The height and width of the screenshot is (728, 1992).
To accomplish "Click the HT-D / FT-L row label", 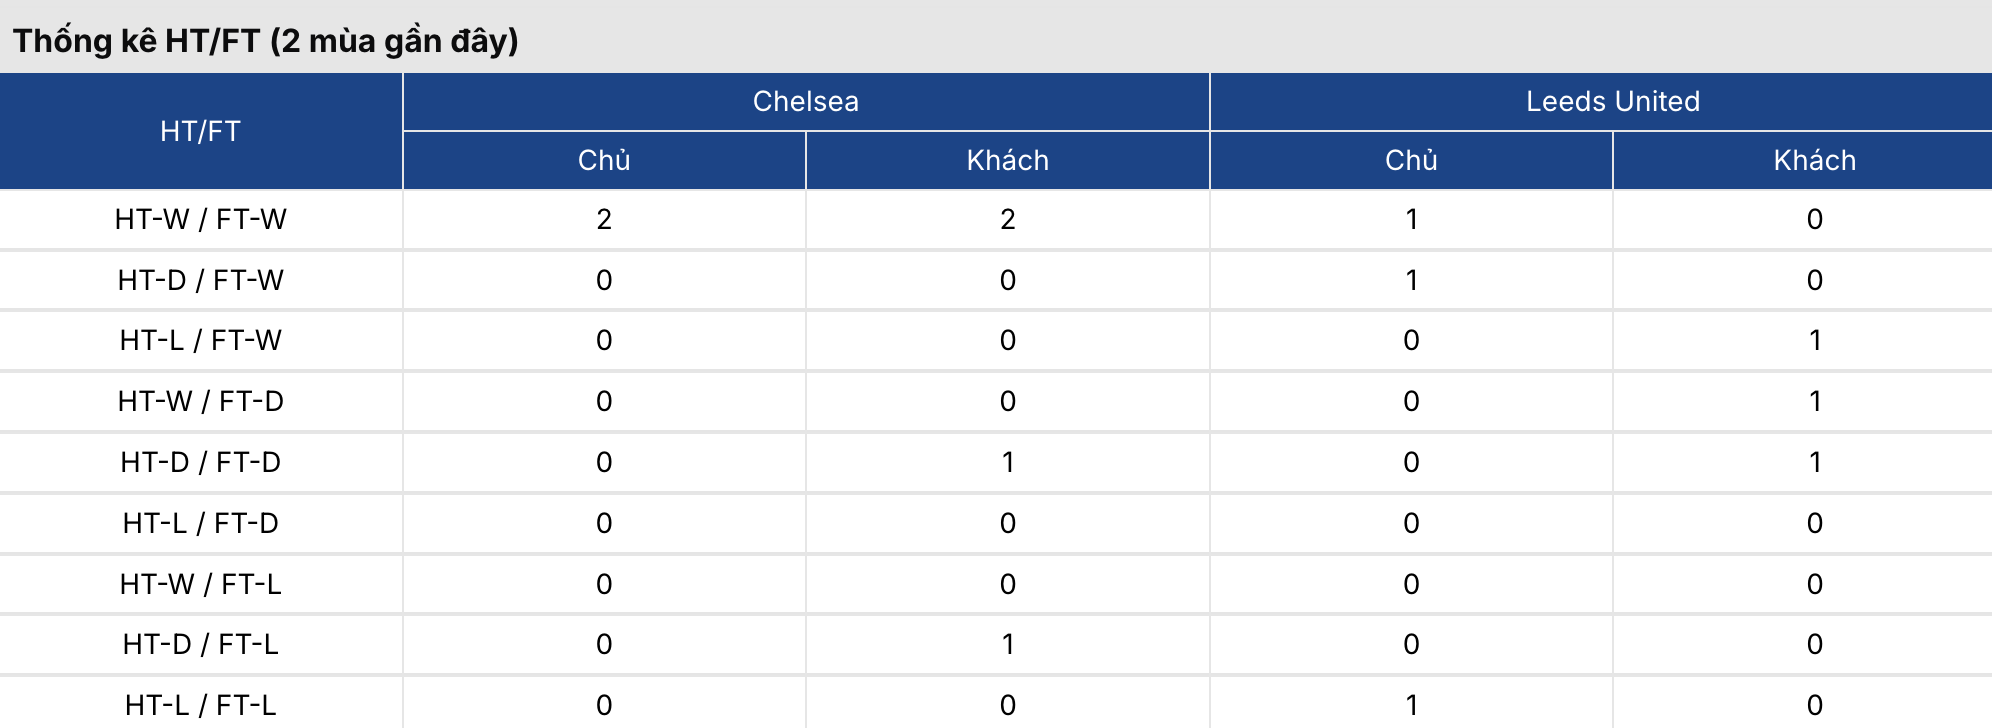I will coord(200,644).
